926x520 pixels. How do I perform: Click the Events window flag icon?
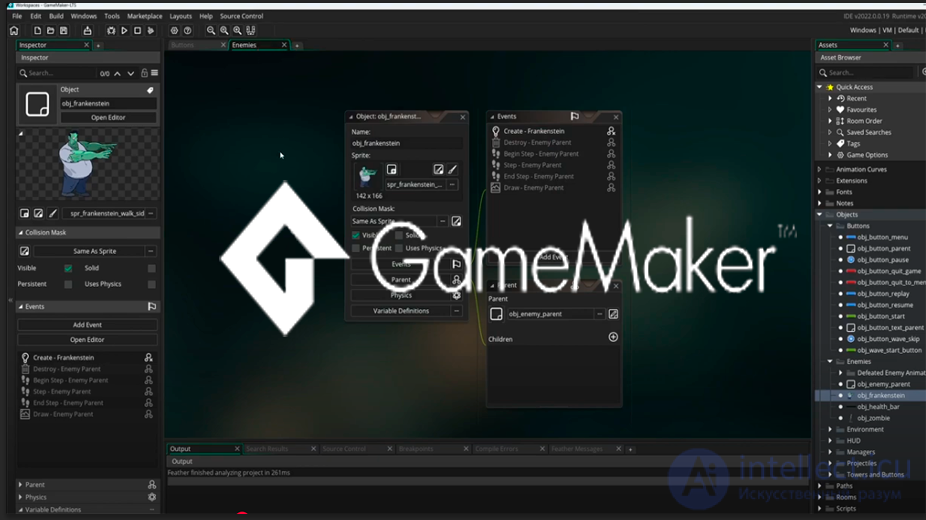click(x=575, y=116)
